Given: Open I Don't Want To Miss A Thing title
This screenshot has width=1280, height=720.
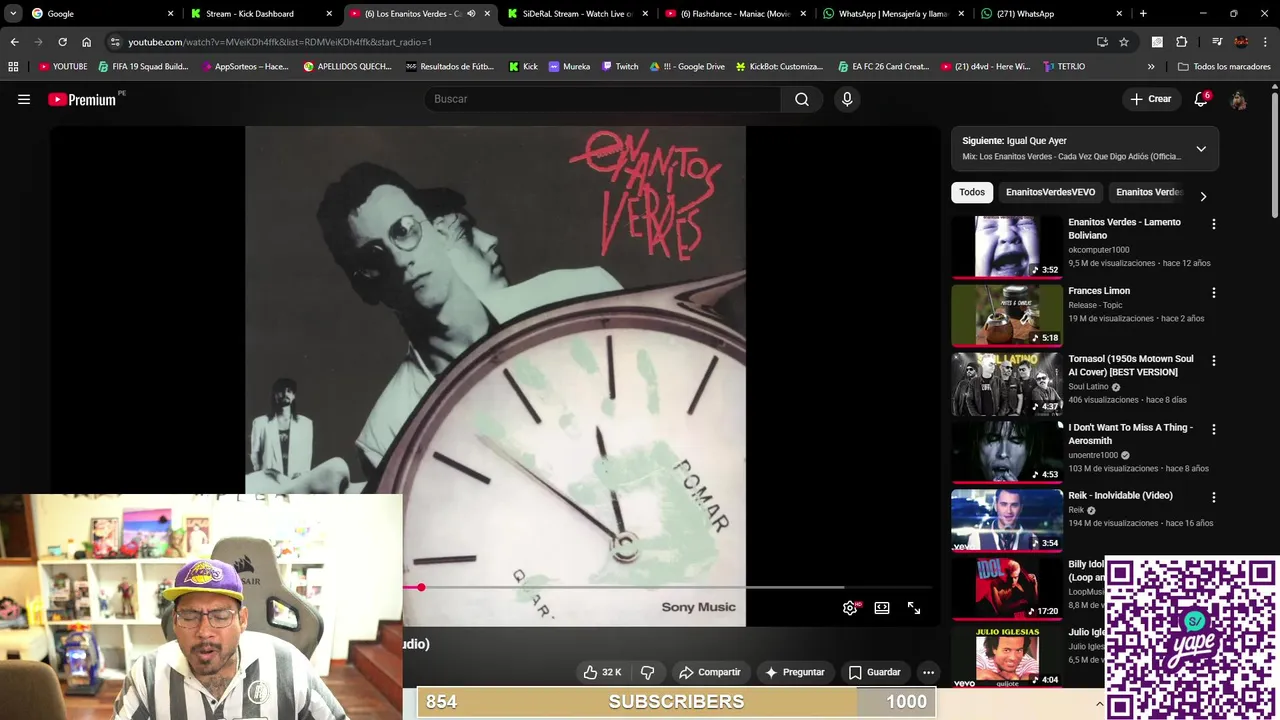Looking at the screenshot, I should click(1130, 434).
